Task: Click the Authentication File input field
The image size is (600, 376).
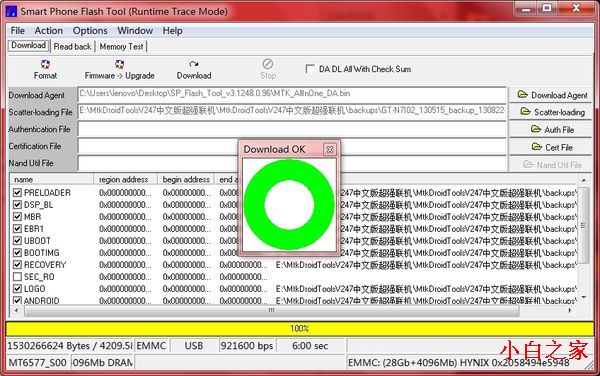Action: point(292,129)
